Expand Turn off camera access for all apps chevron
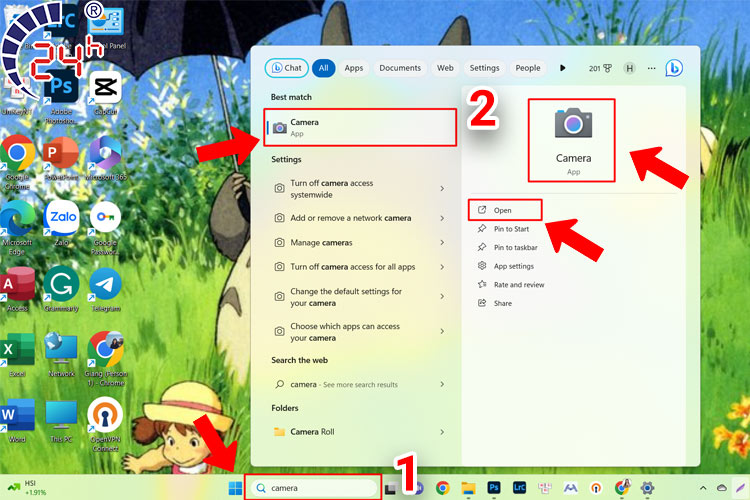This screenshot has height=500, width=750. [442, 267]
